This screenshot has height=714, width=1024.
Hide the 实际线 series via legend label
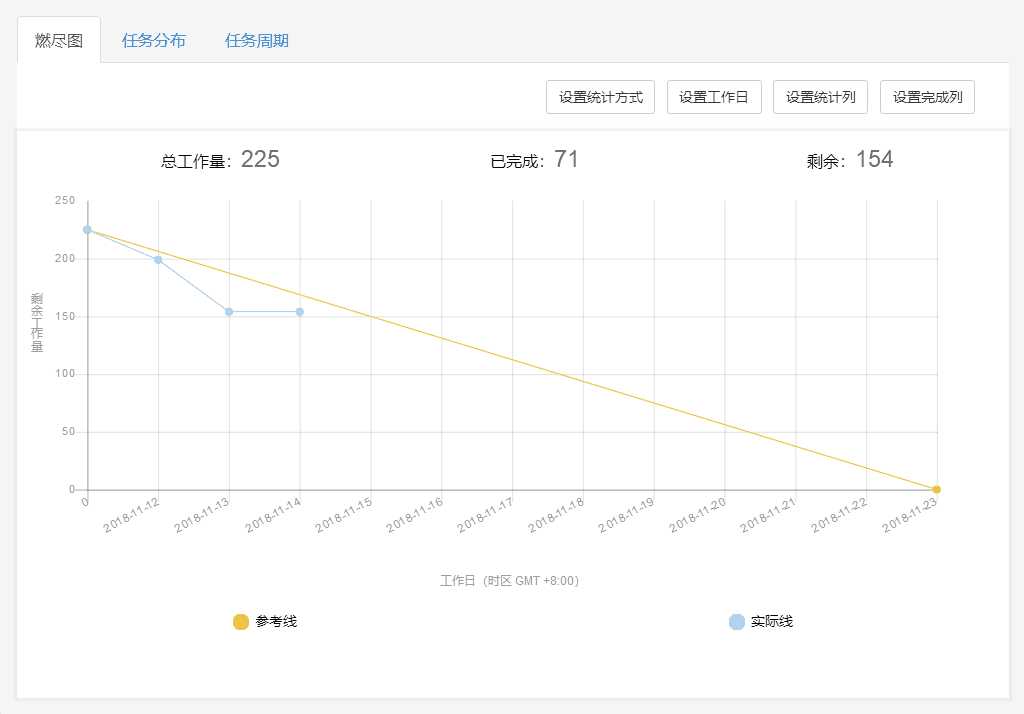pyautogui.click(x=772, y=622)
